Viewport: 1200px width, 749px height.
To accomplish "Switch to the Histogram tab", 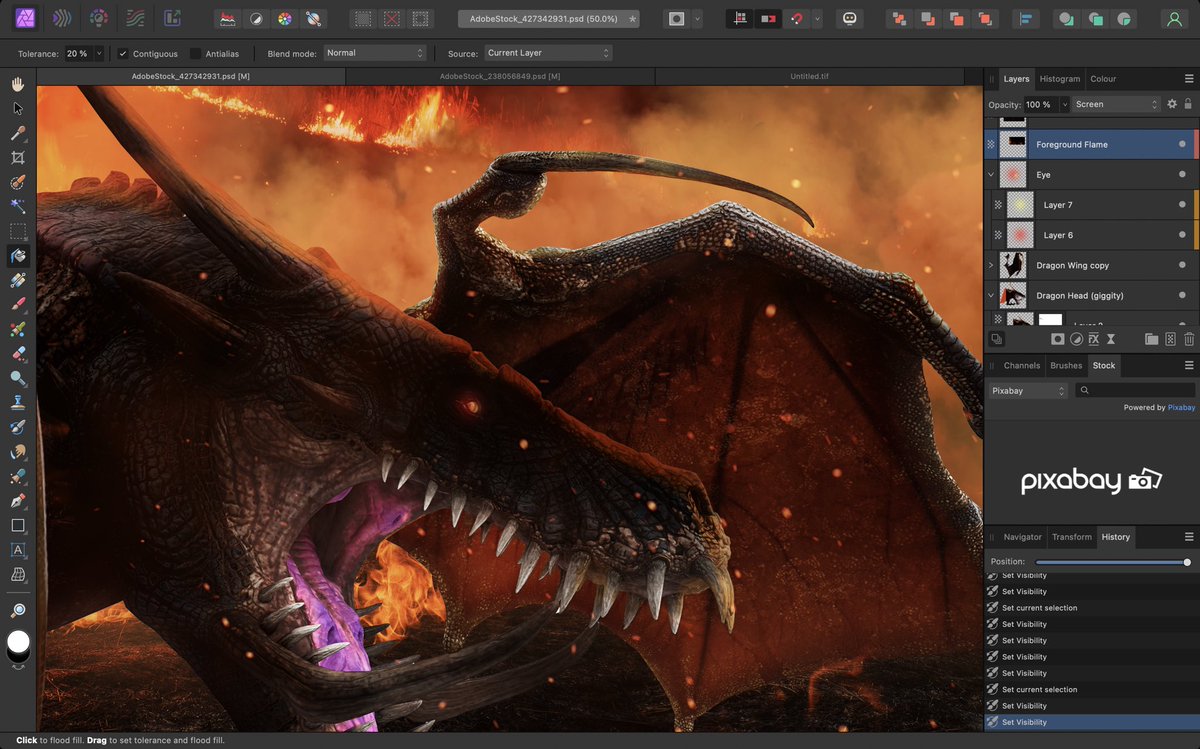I will (x=1059, y=79).
